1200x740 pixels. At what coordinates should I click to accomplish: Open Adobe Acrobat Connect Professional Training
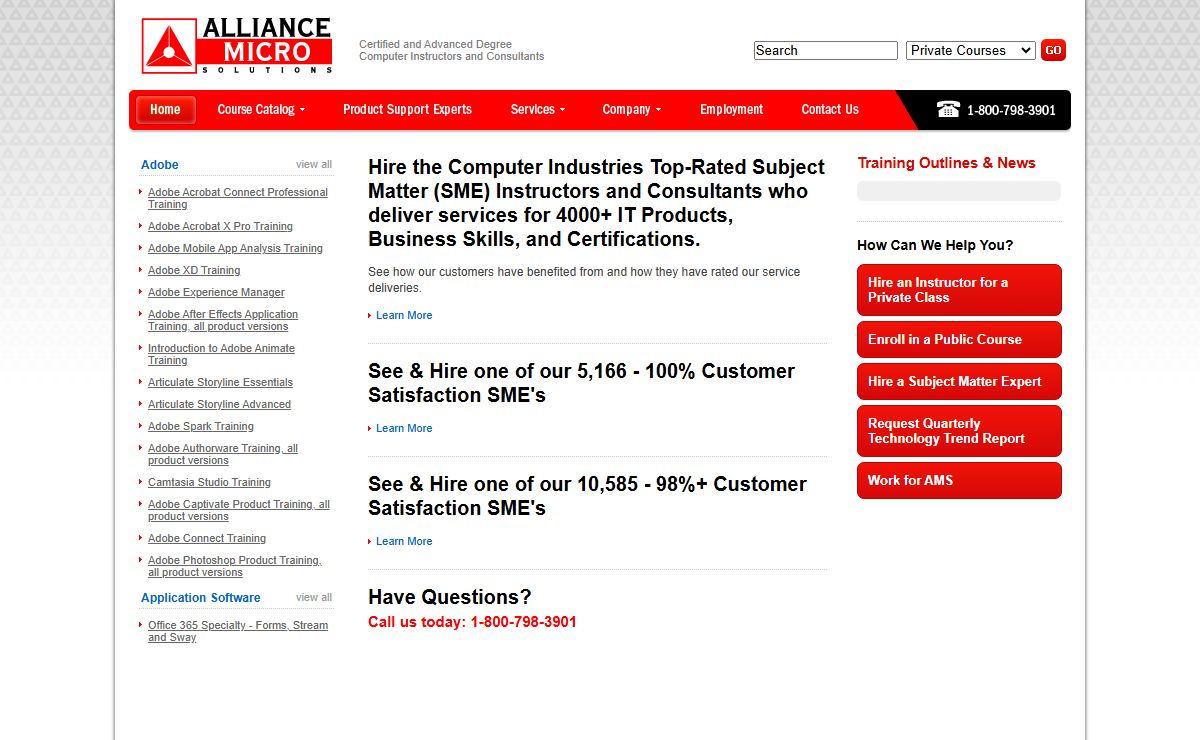(x=238, y=198)
